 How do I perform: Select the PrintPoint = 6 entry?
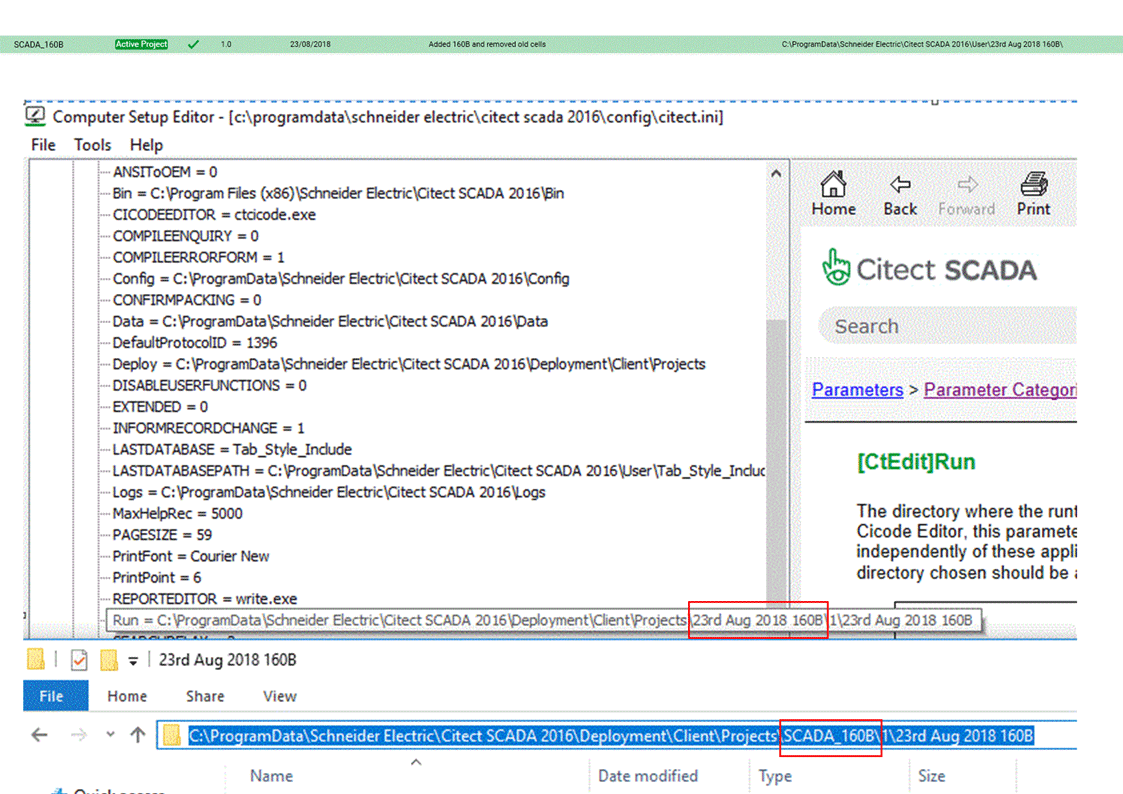[157, 577]
